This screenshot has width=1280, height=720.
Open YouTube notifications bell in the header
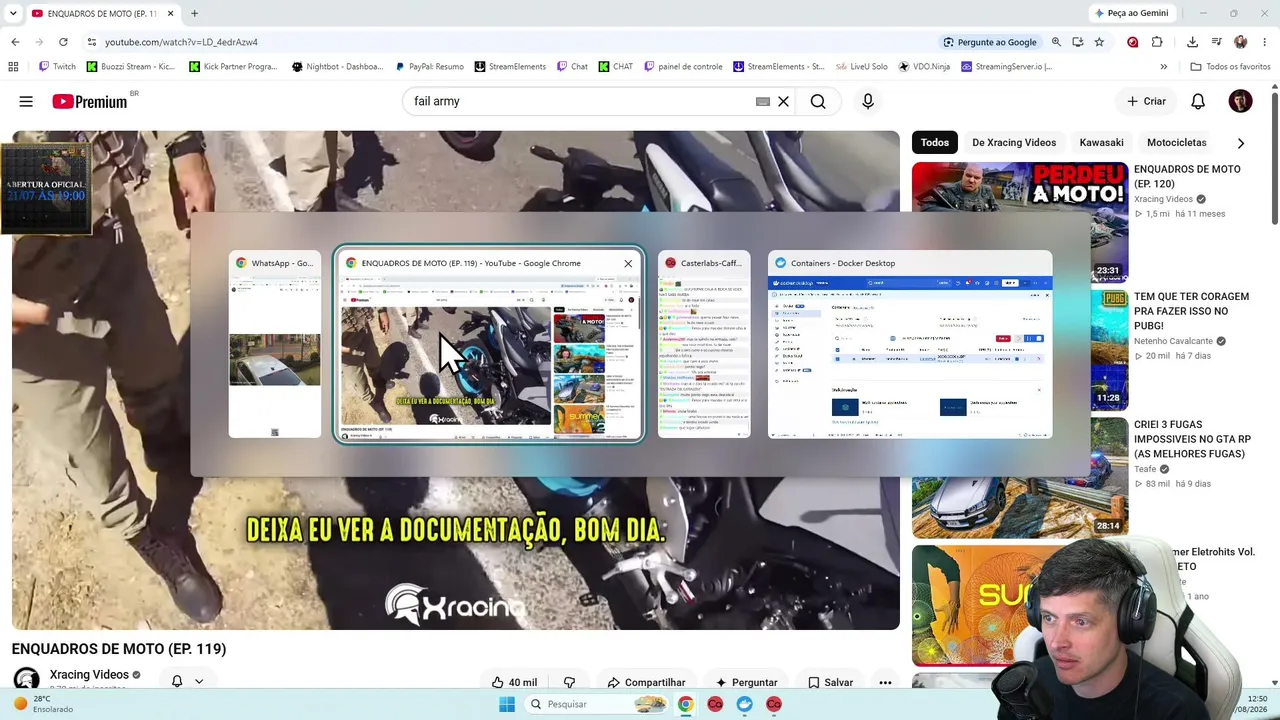coord(1198,101)
